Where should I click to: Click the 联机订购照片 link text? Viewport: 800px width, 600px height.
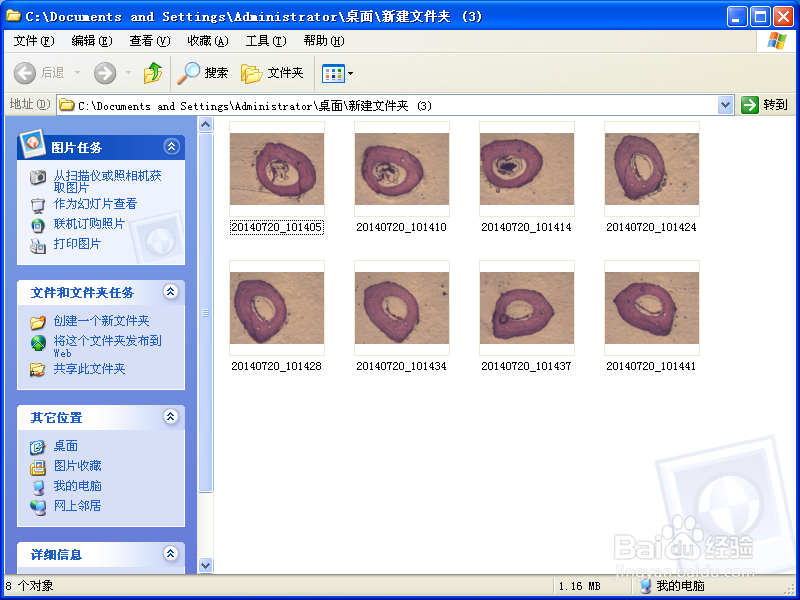click(x=89, y=224)
